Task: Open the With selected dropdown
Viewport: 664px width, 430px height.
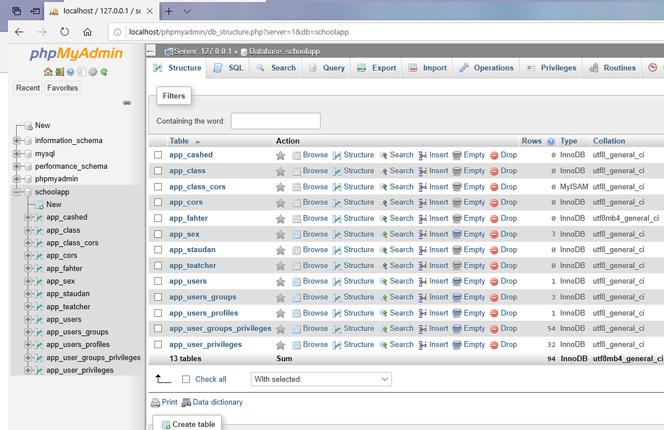Action: pos(321,379)
